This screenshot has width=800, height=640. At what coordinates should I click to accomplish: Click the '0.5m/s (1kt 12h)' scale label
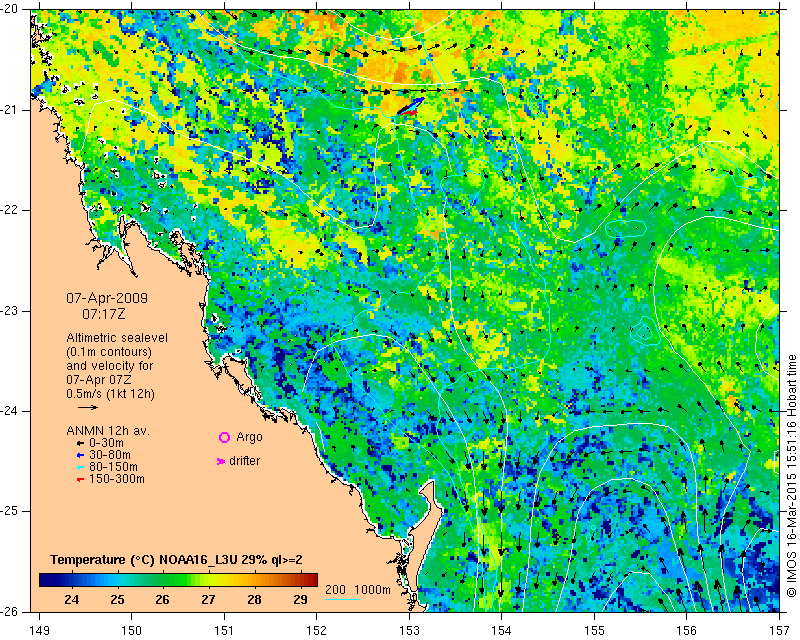point(110,394)
